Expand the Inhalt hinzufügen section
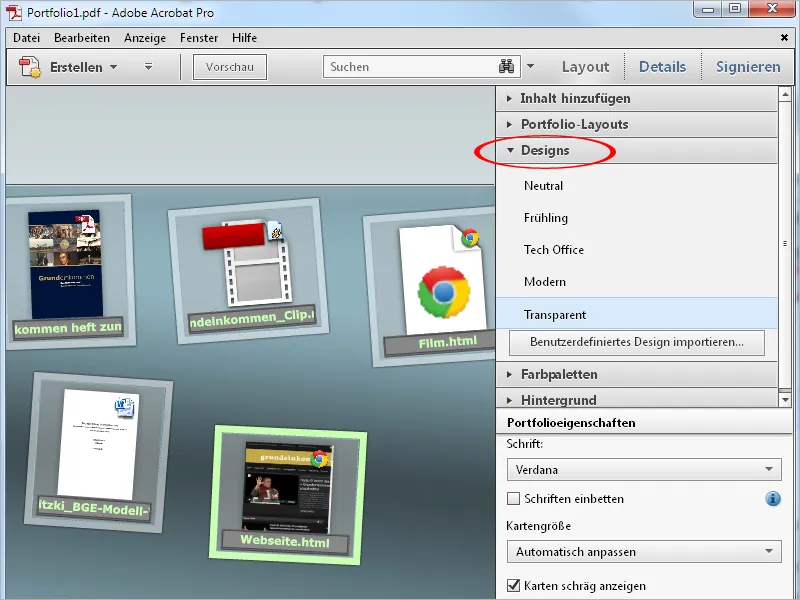The height and width of the screenshot is (600, 800). coord(636,98)
